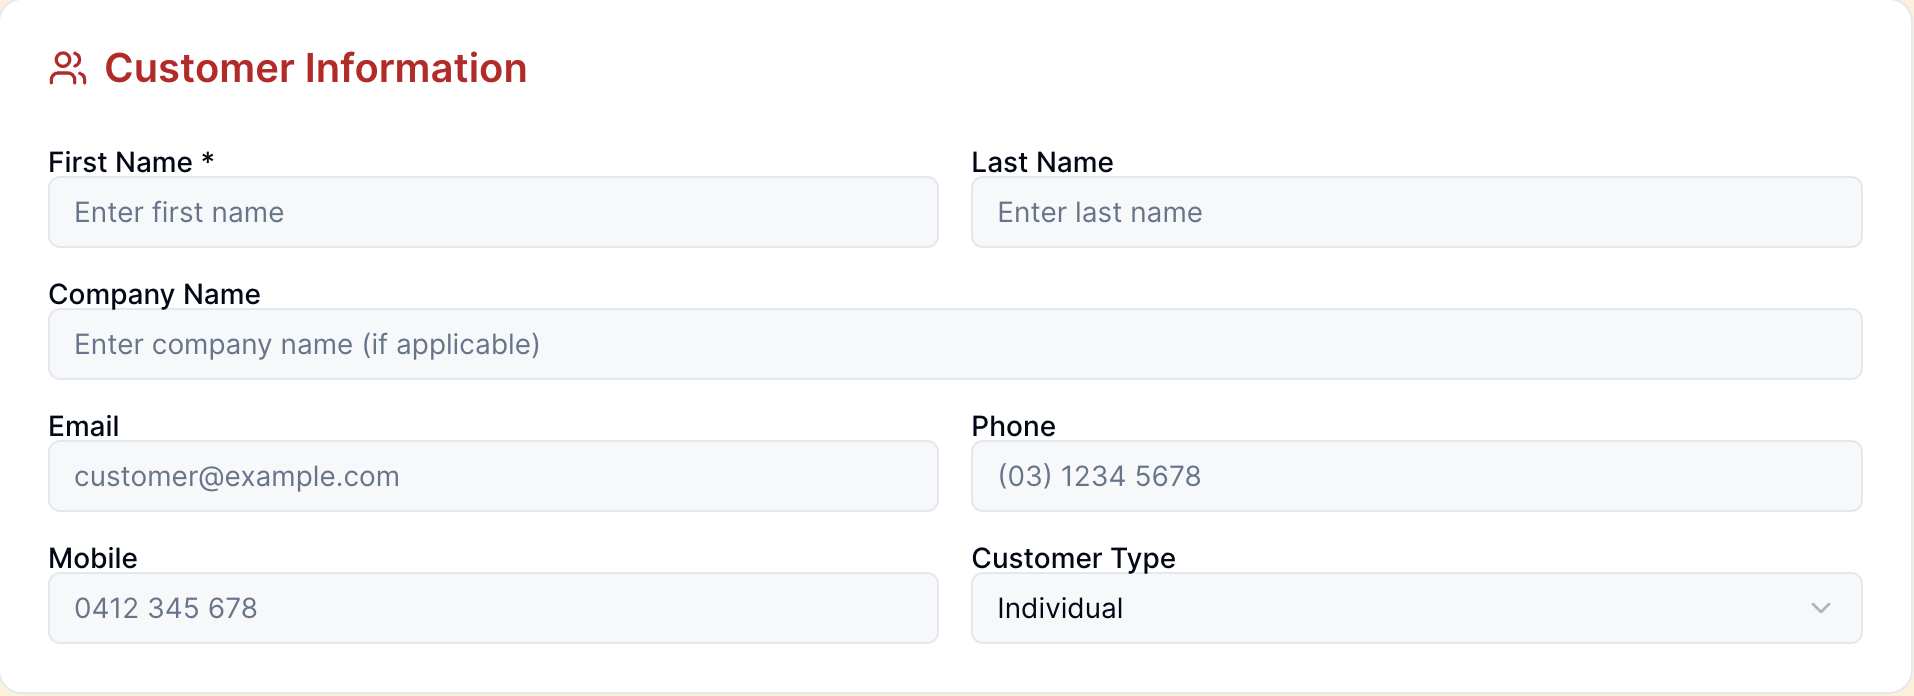The width and height of the screenshot is (1914, 696).
Task: Click the Company Name label
Action: (x=154, y=294)
